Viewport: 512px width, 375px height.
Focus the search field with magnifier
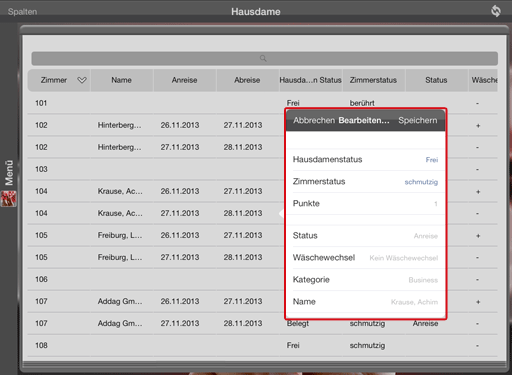pyautogui.click(x=265, y=58)
